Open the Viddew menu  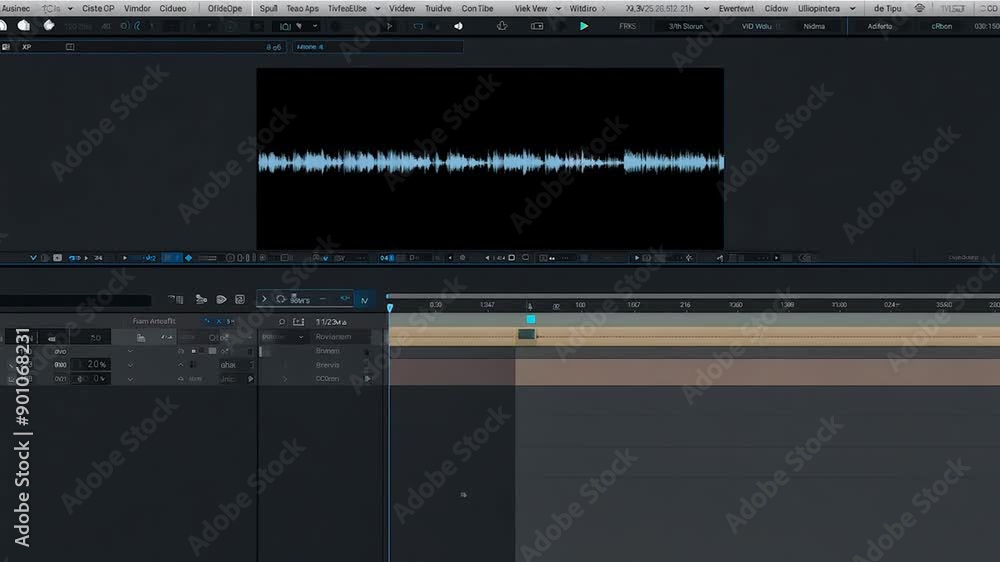402,8
